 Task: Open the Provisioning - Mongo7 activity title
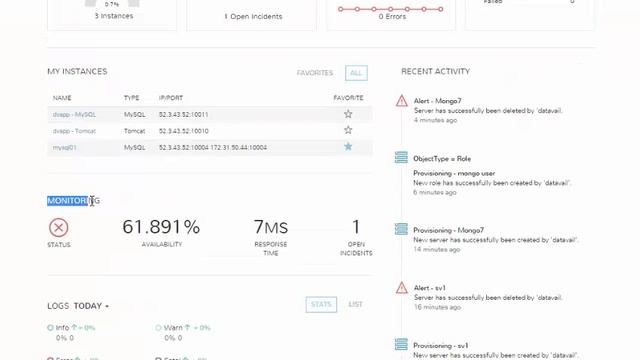[448, 230]
